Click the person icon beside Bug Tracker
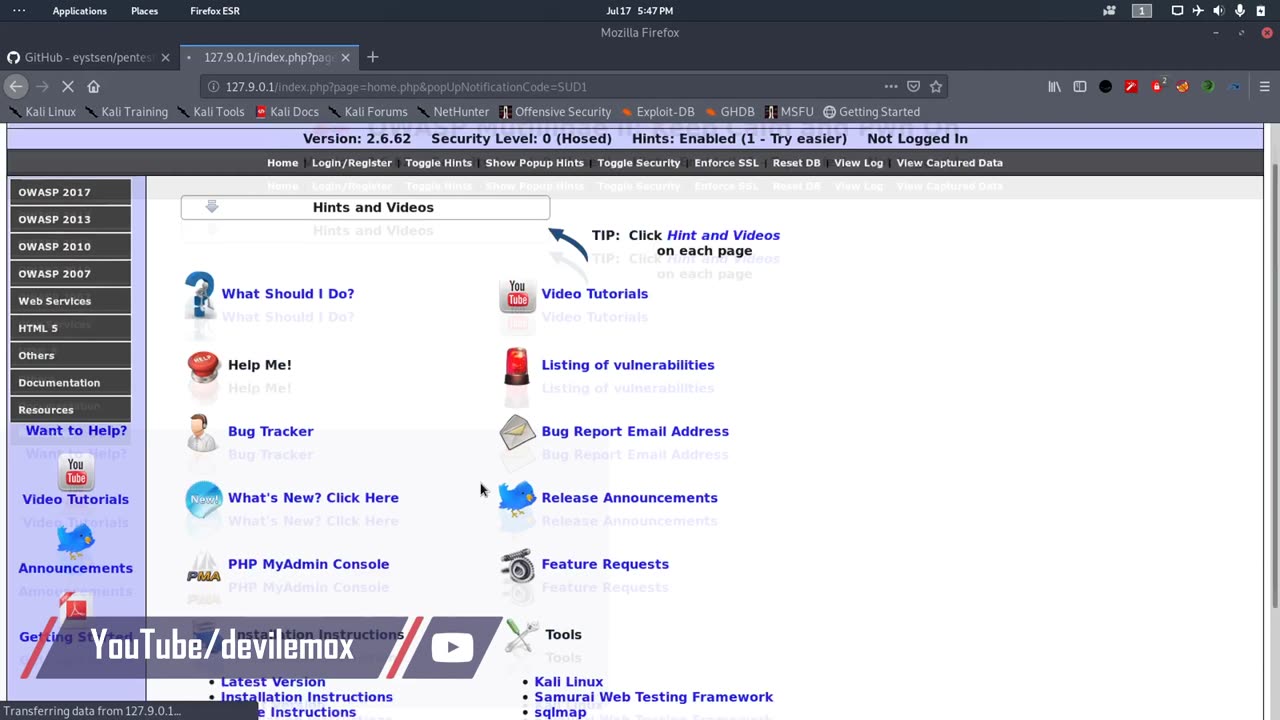The width and height of the screenshot is (1280, 720). (203, 432)
